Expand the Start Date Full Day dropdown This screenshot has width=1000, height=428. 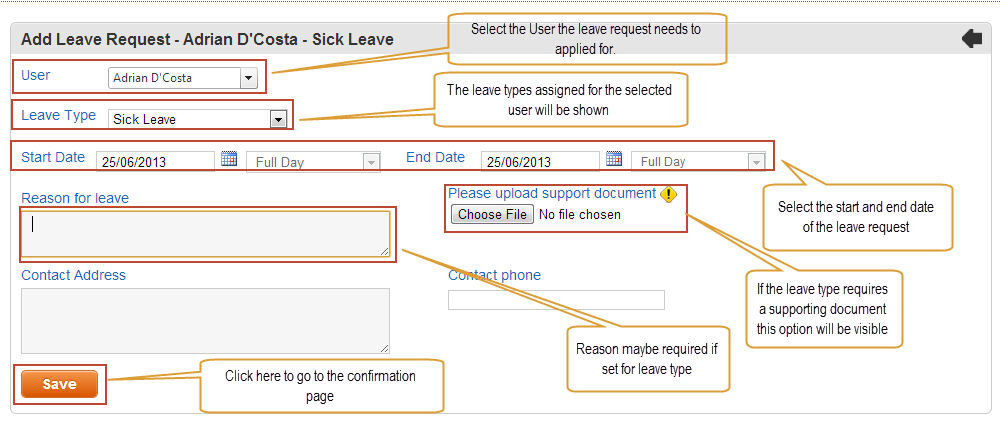[313, 162]
